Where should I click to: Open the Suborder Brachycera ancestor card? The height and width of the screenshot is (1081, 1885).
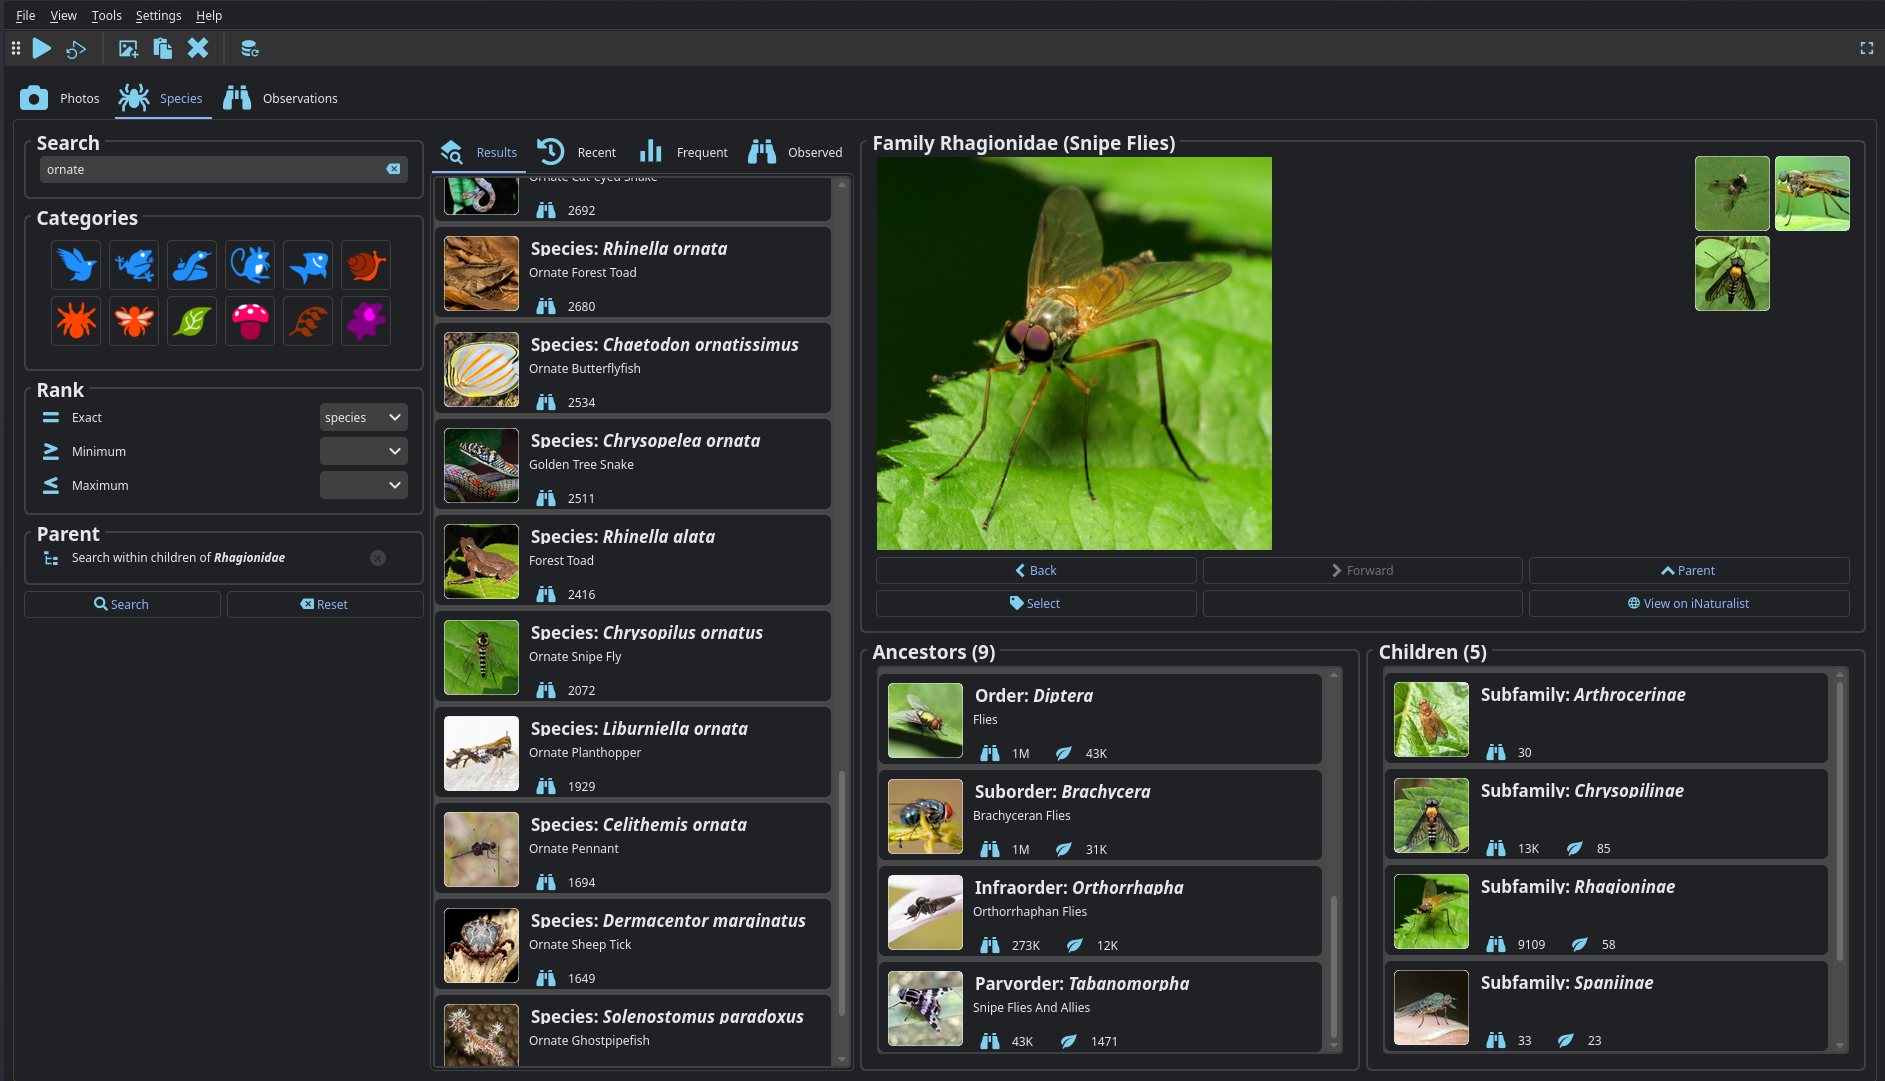1100,815
